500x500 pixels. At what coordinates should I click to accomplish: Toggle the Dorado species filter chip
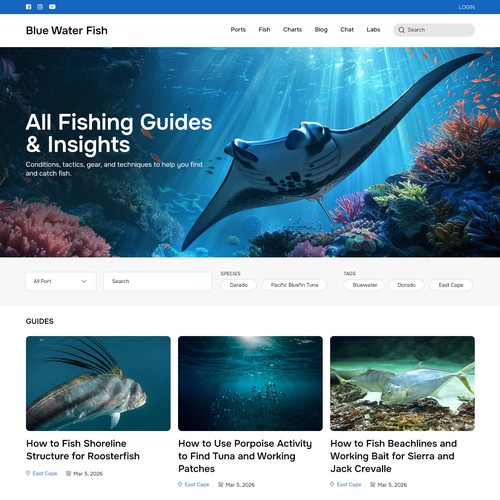(x=239, y=285)
